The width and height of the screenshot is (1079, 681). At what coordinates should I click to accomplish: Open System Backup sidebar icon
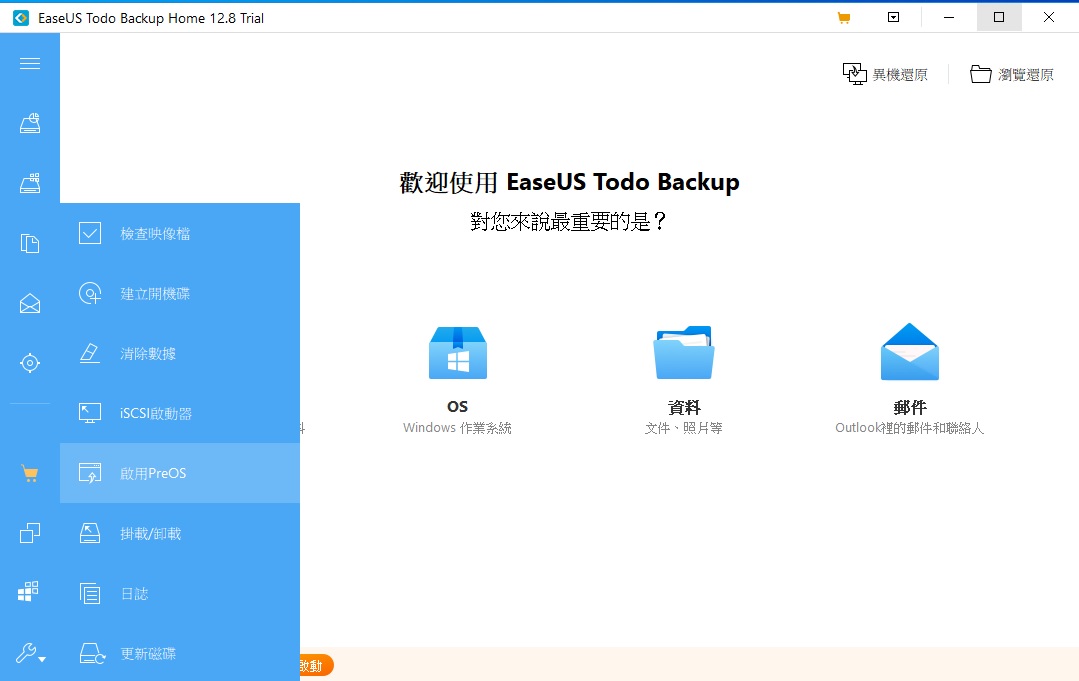pos(30,183)
